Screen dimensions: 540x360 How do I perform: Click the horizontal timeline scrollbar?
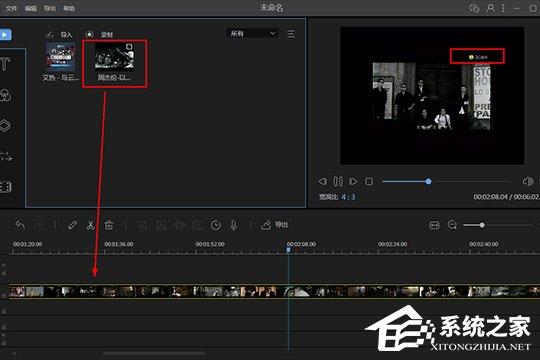pos(154,353)
